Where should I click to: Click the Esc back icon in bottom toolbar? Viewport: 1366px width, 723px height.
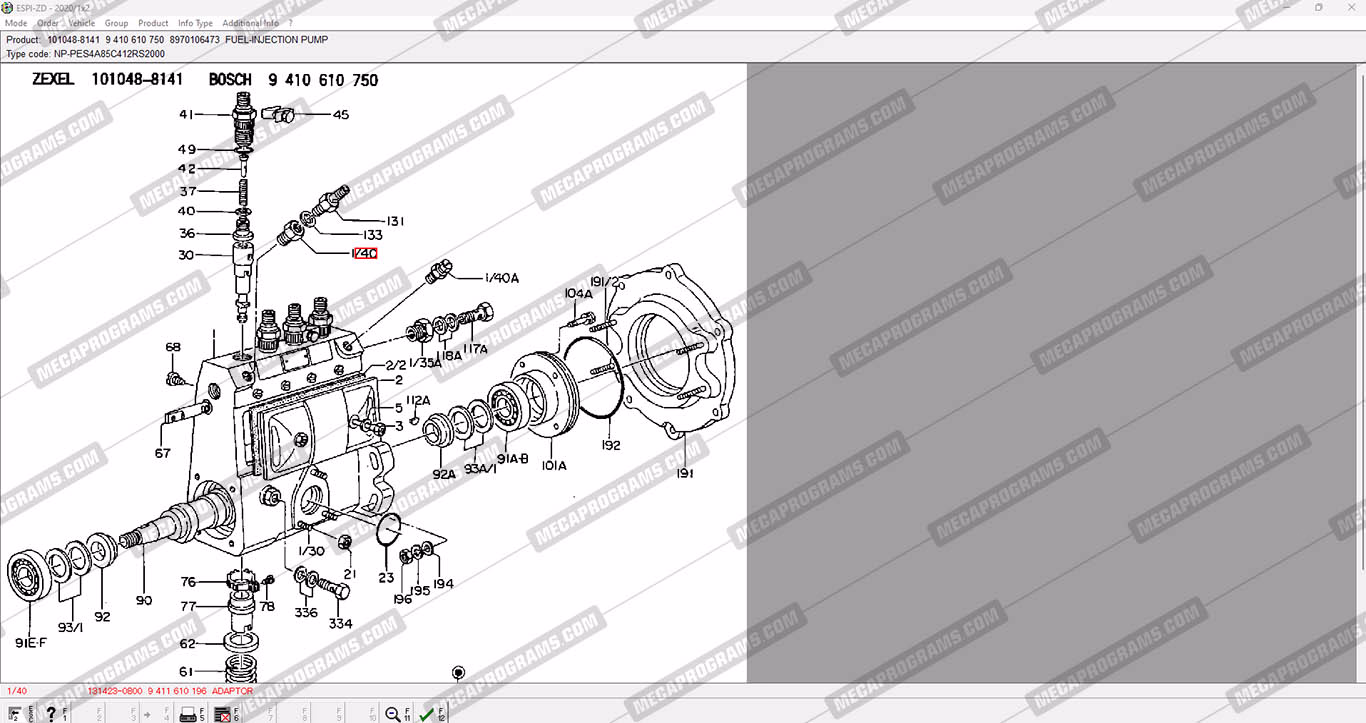click(16, 714)
